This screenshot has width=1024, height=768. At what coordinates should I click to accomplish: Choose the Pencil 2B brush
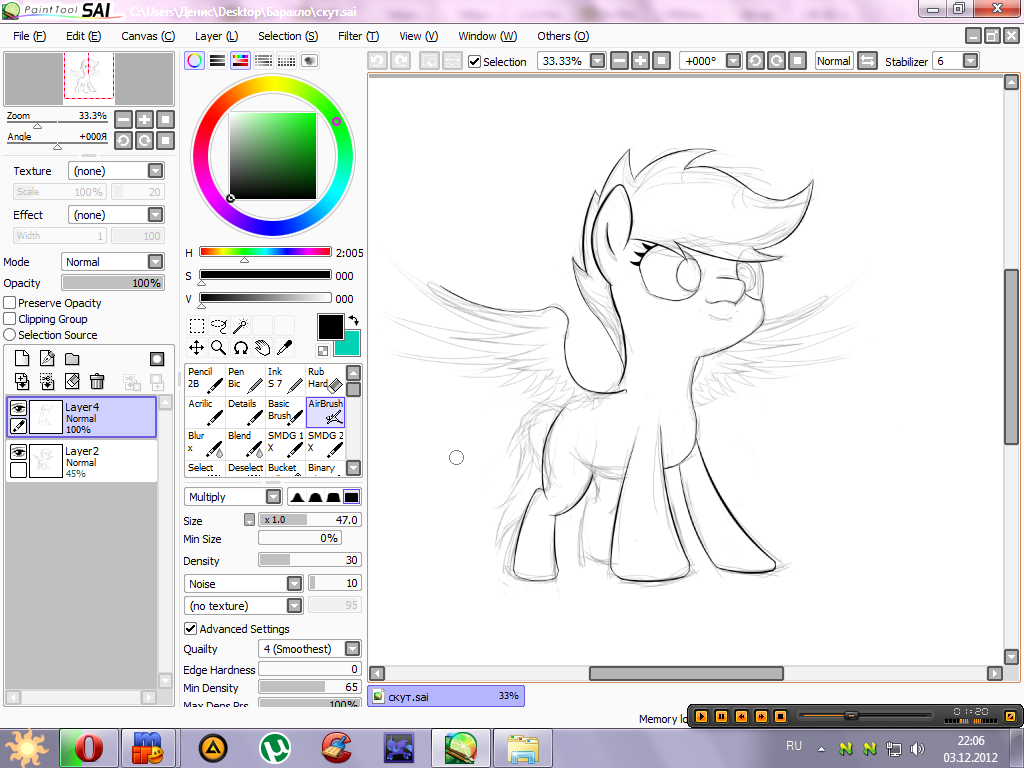[x=205, y=379]
